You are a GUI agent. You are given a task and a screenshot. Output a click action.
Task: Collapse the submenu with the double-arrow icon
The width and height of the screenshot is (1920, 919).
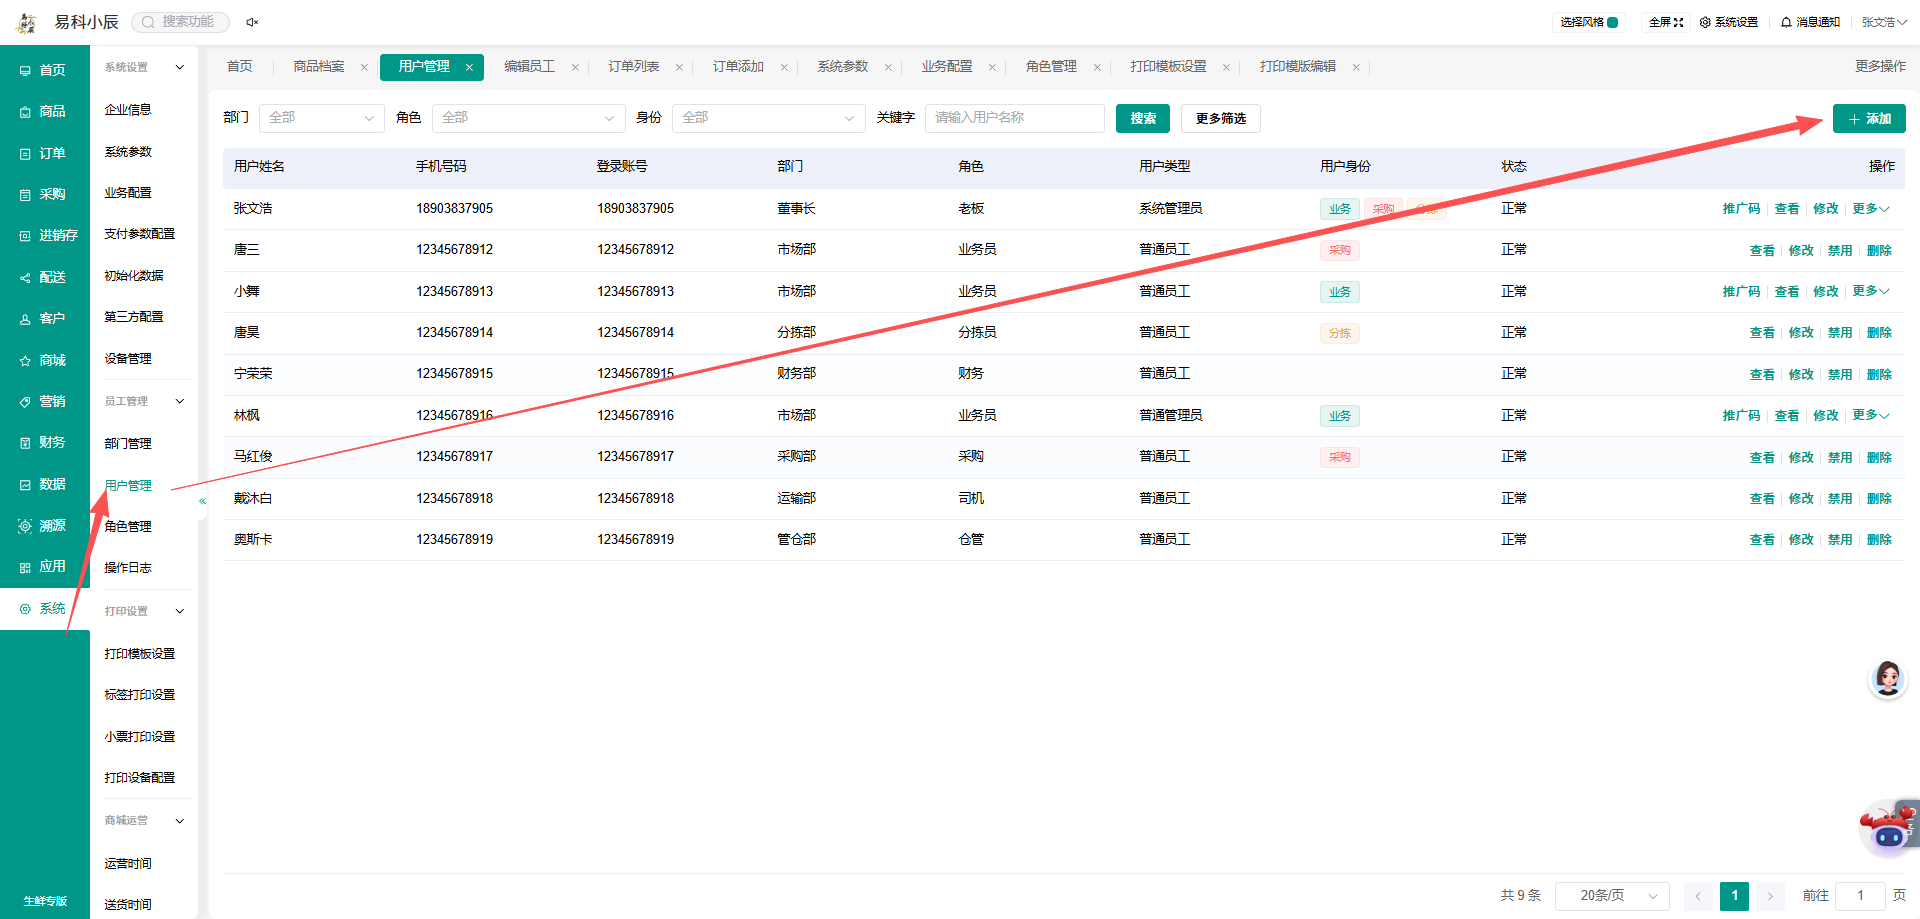pyautogui.click(x=202, y=501)
